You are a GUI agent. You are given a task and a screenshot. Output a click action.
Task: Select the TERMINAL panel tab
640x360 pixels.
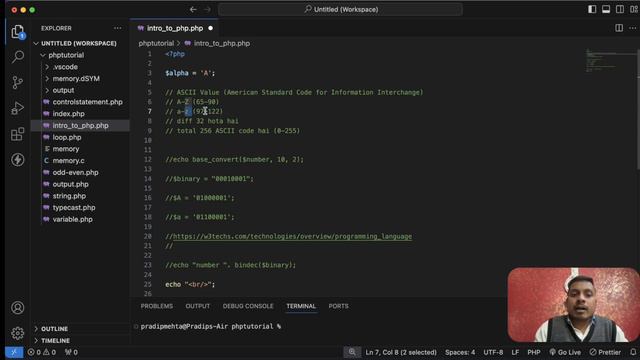(301, 306)
